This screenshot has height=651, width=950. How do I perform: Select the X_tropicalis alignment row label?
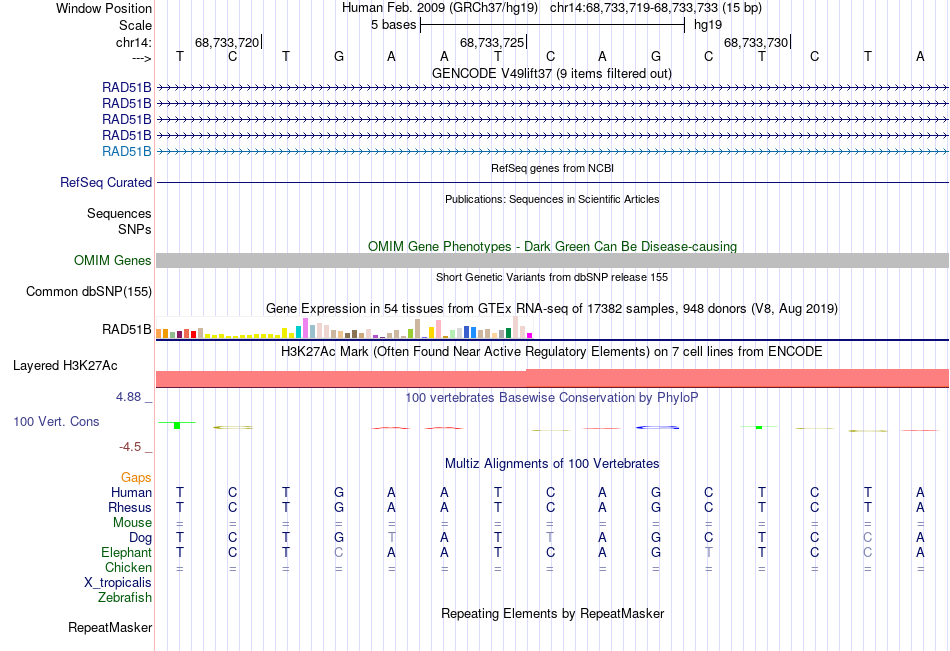point(118,583)
